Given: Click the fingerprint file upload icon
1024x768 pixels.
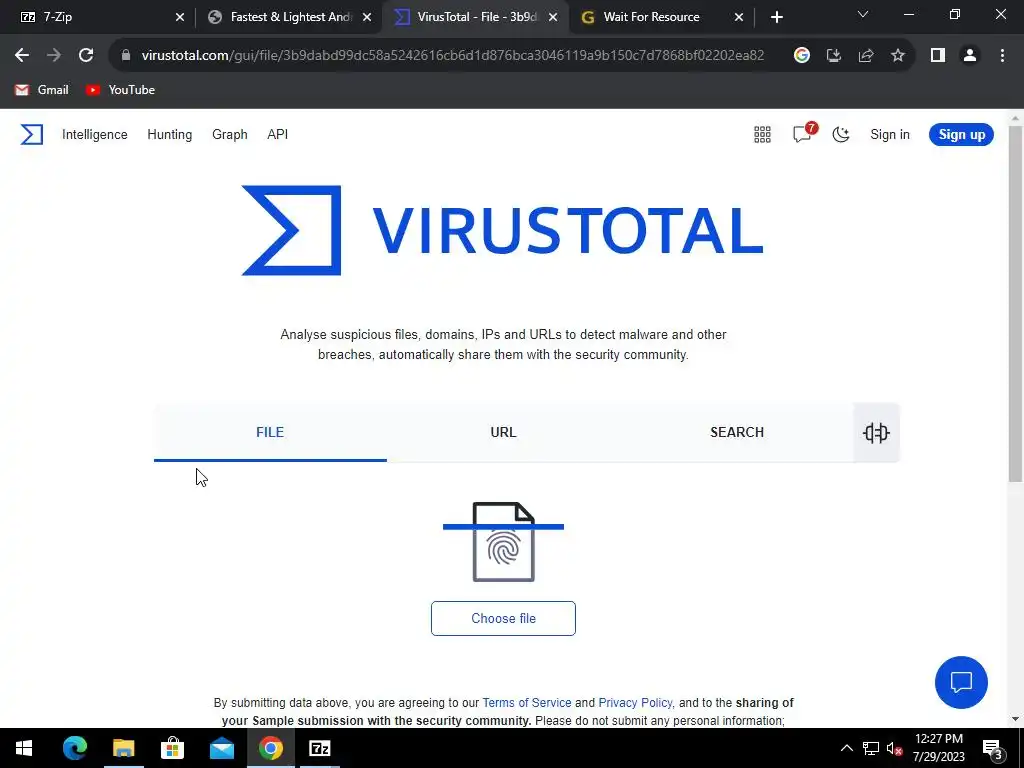Looking at the screenshot, I should (x=504, y=541).
